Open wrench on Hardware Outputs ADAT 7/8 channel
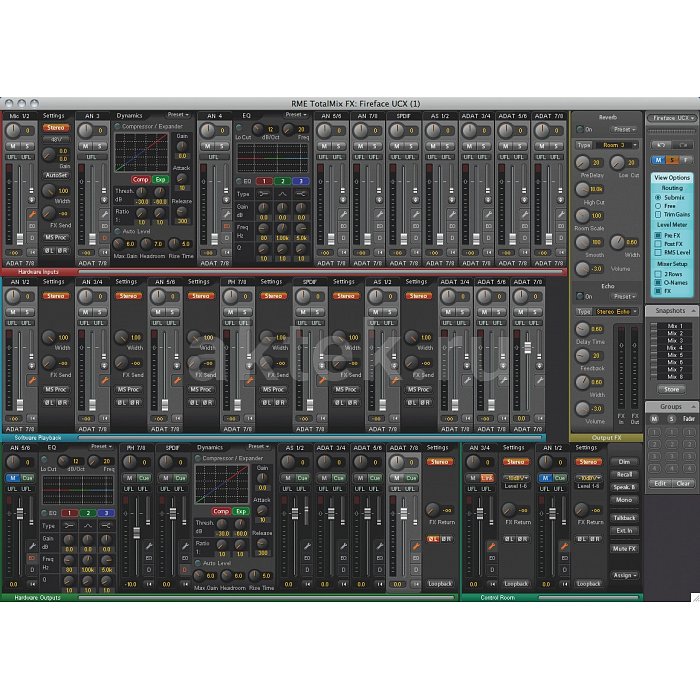Viewport: 700px width, 700px height. tap(416, 546)
